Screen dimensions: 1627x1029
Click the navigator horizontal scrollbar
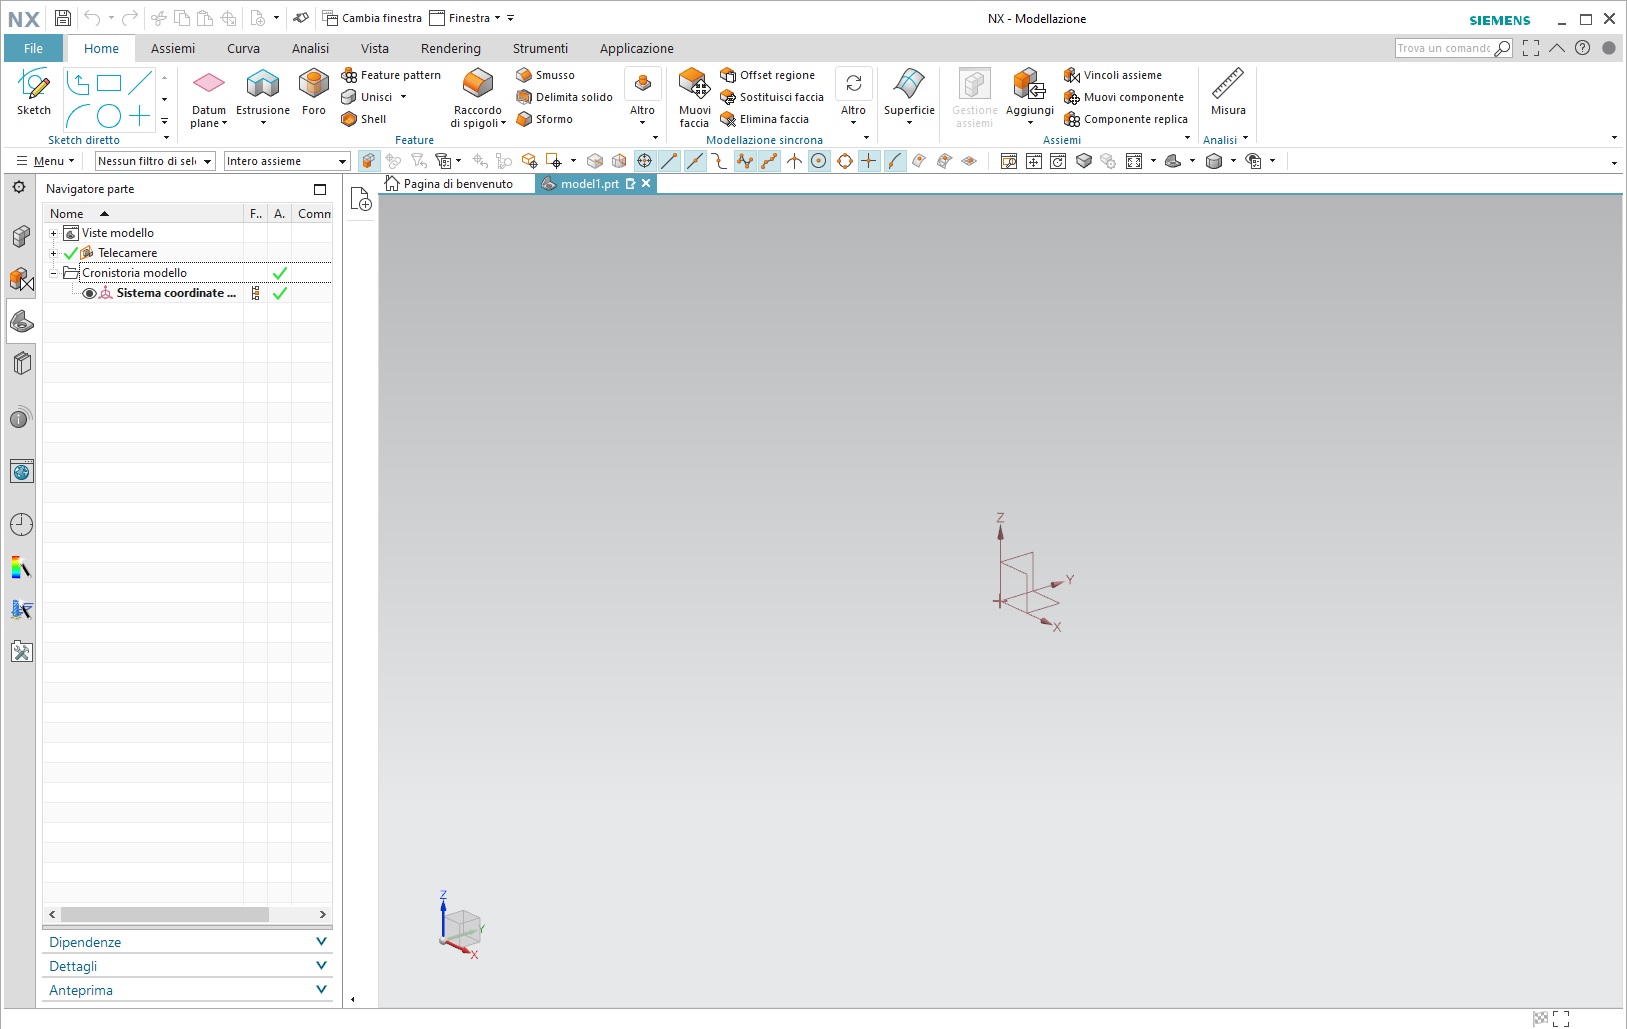[165, 915]
